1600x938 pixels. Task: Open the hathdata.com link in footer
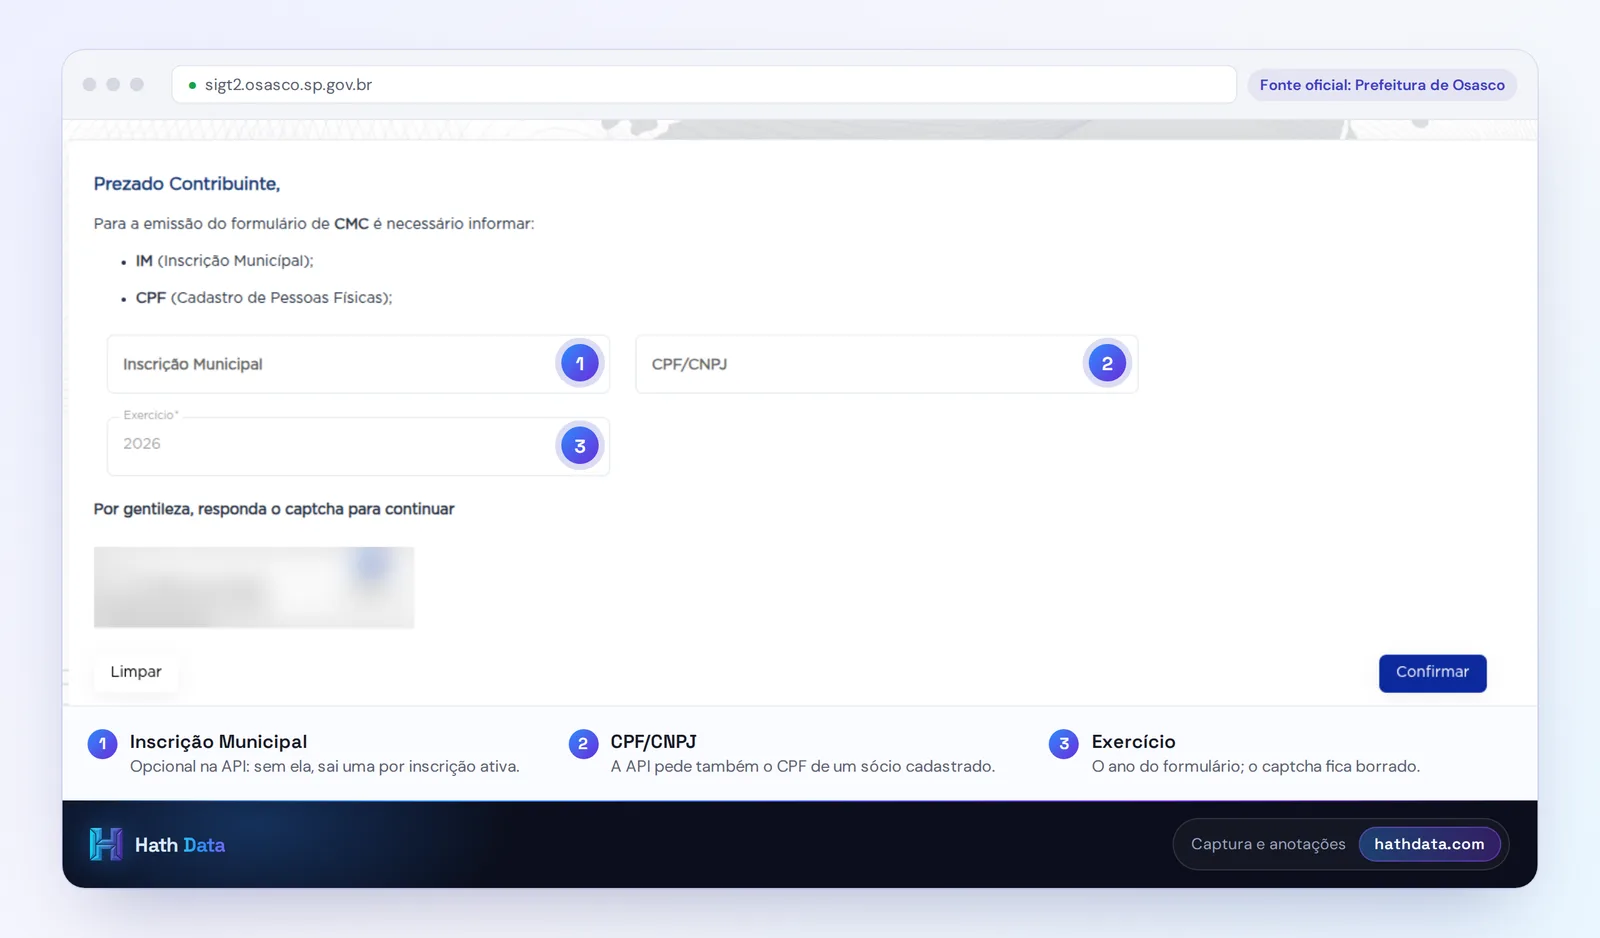1429,844
